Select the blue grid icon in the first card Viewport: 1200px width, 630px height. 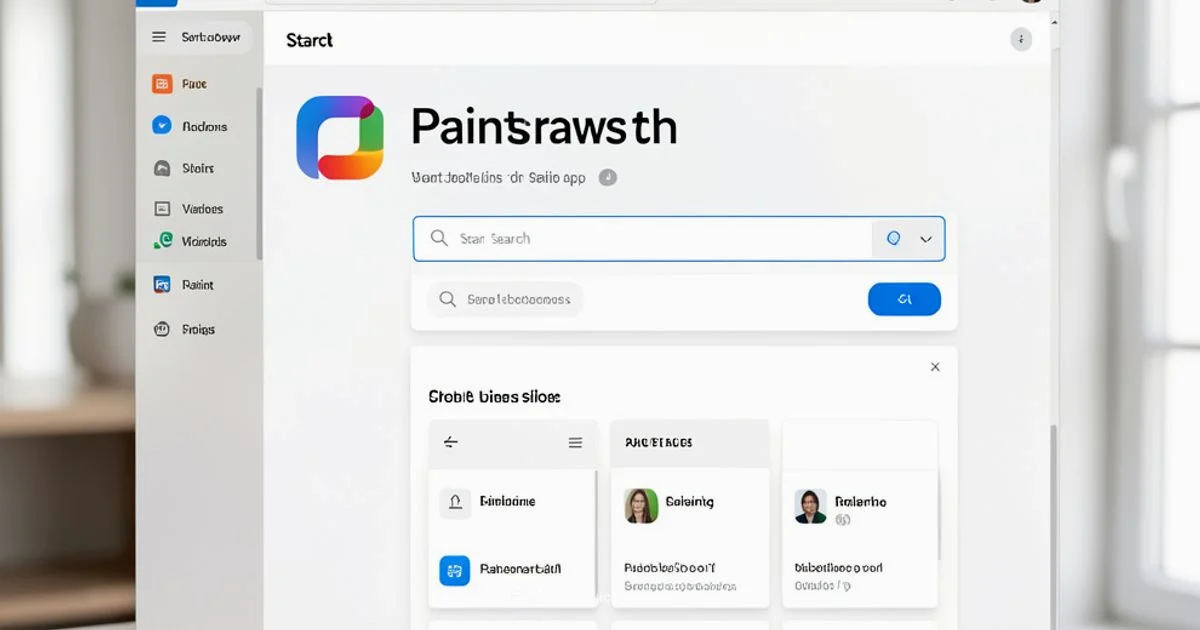(455, 570)
